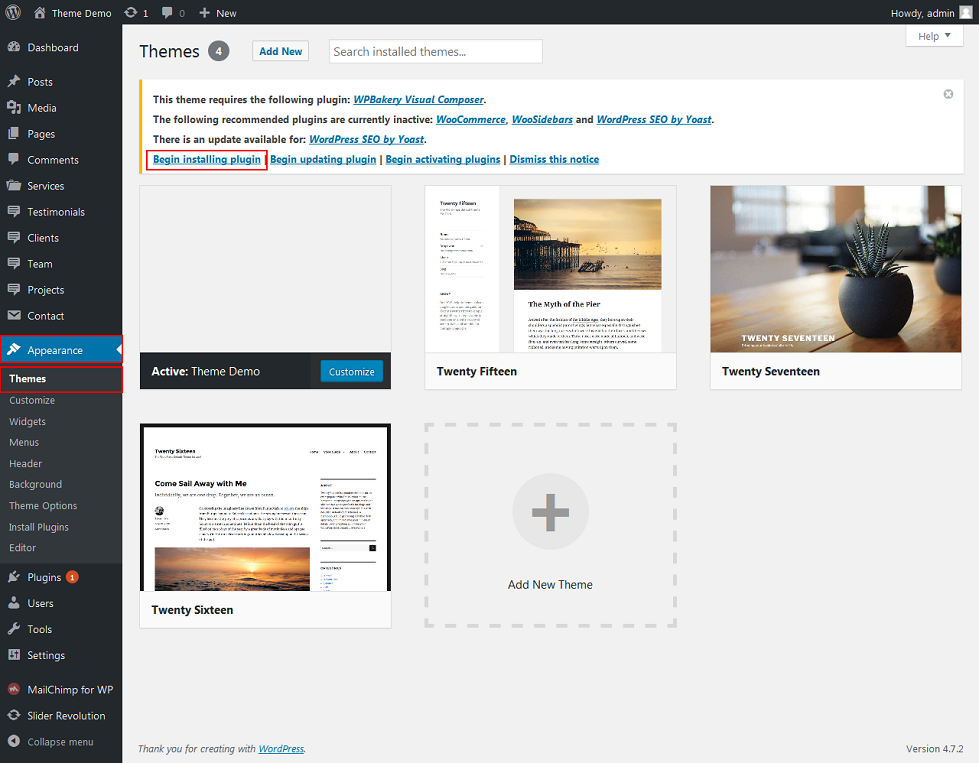Click the Dashboard gauge icon in sidebar

[14, 47]
